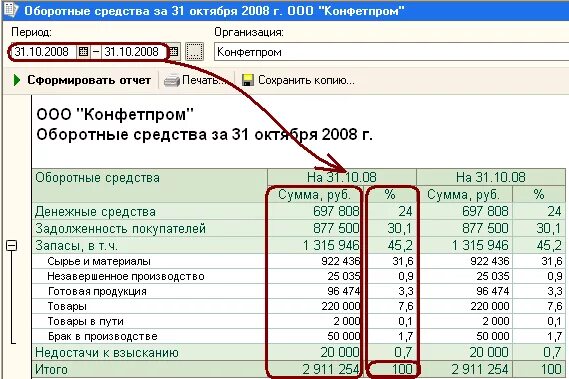
Task: Click 220 000 in first sum column
Action: click(340, 306)
